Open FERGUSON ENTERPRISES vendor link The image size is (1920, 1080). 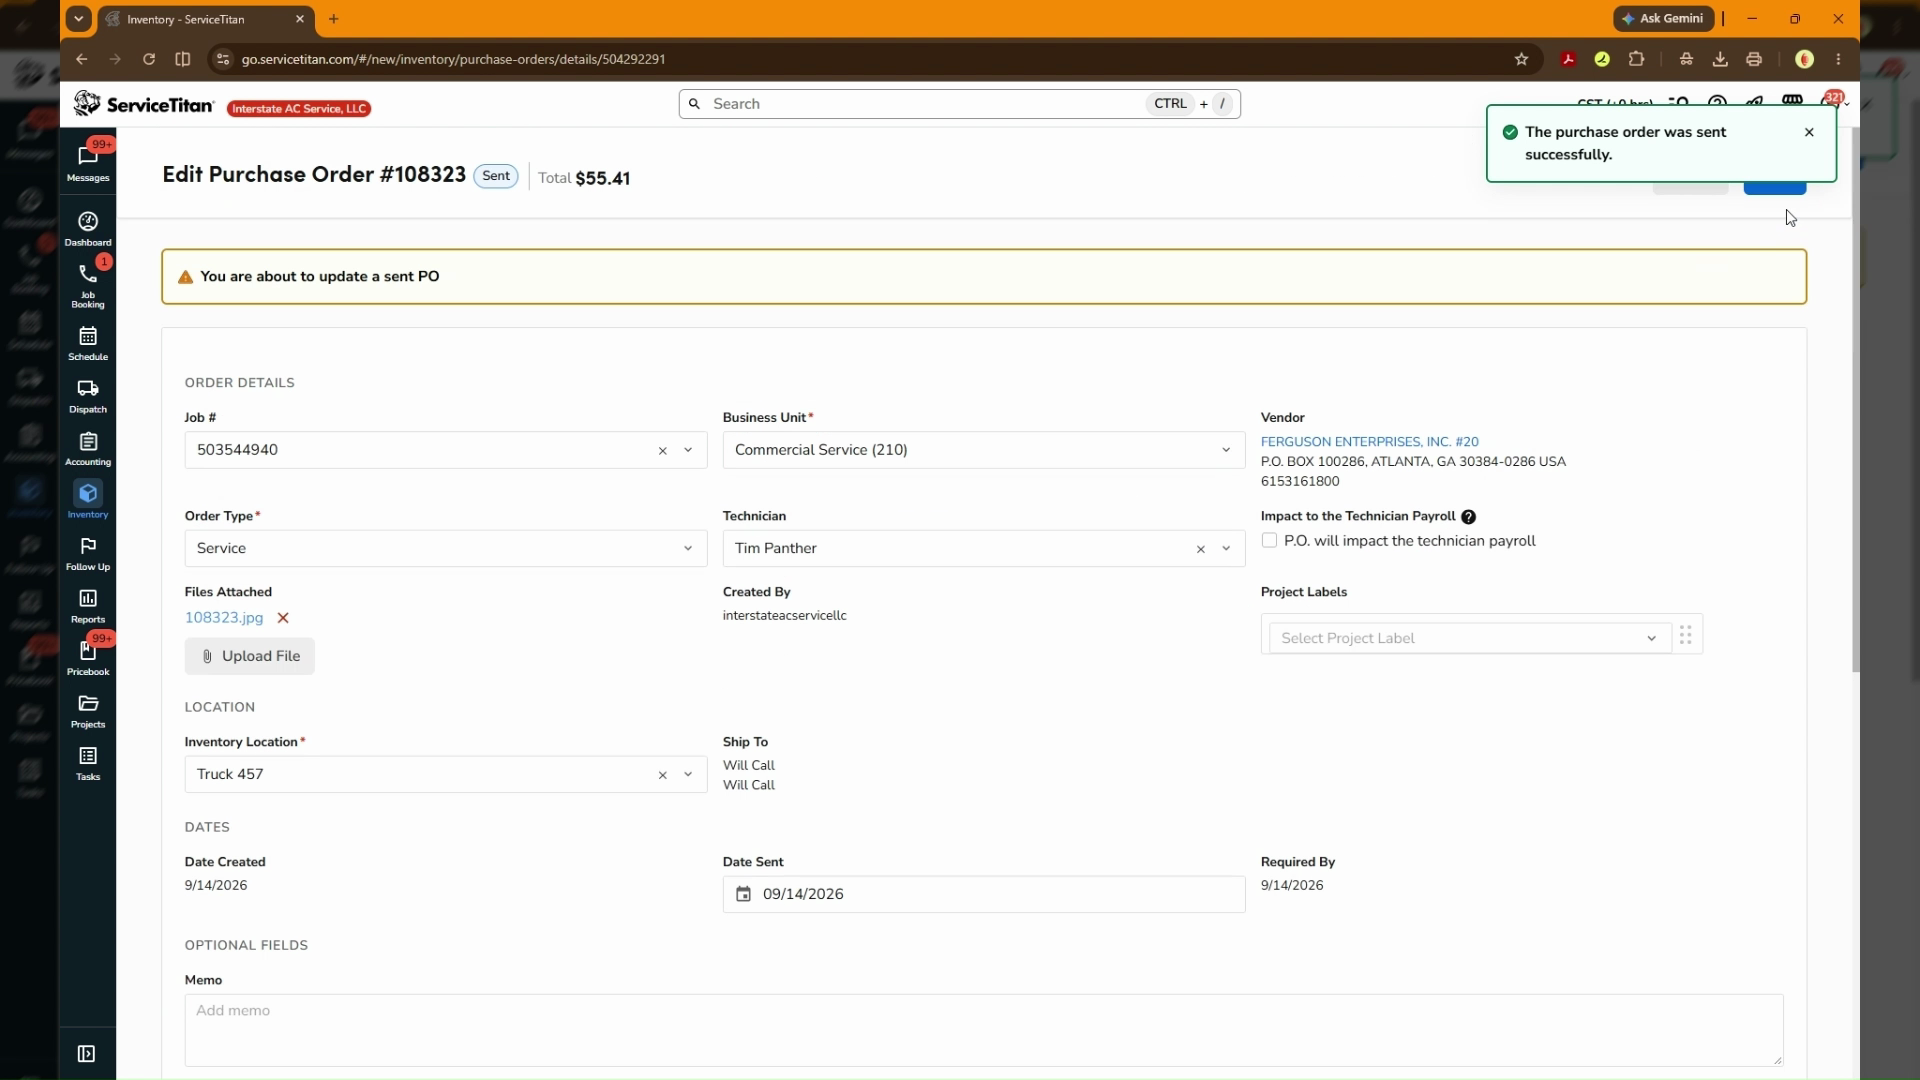[1369, 441]
